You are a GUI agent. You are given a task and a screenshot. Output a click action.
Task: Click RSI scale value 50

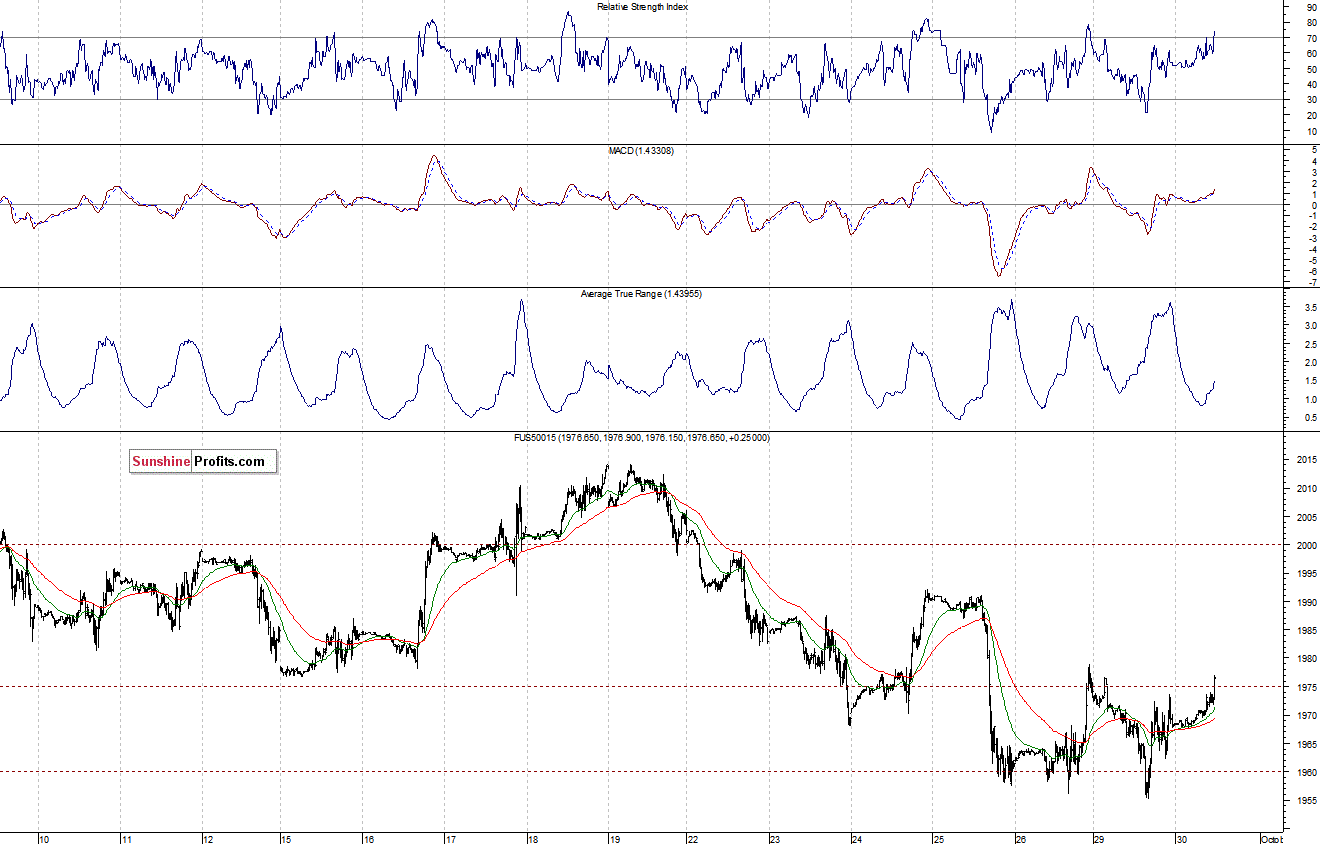1310,69
